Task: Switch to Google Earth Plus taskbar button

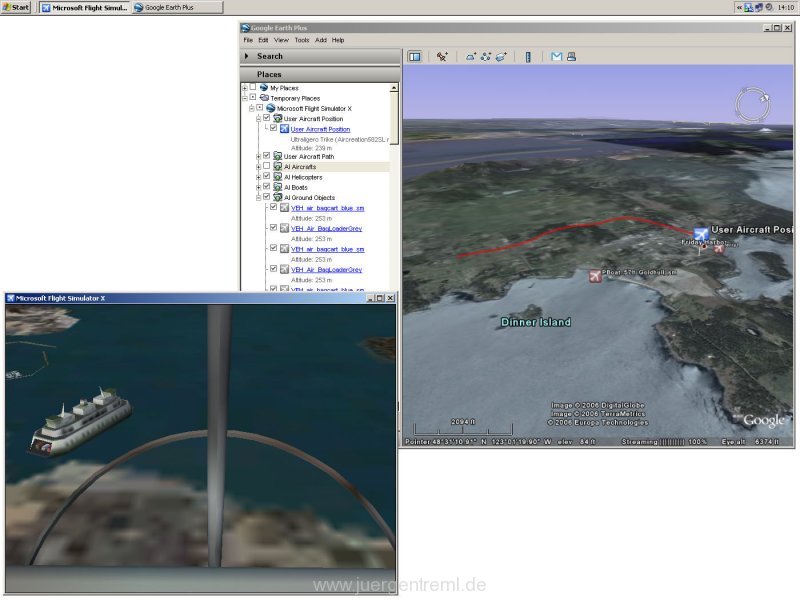Action: point(178,8)
